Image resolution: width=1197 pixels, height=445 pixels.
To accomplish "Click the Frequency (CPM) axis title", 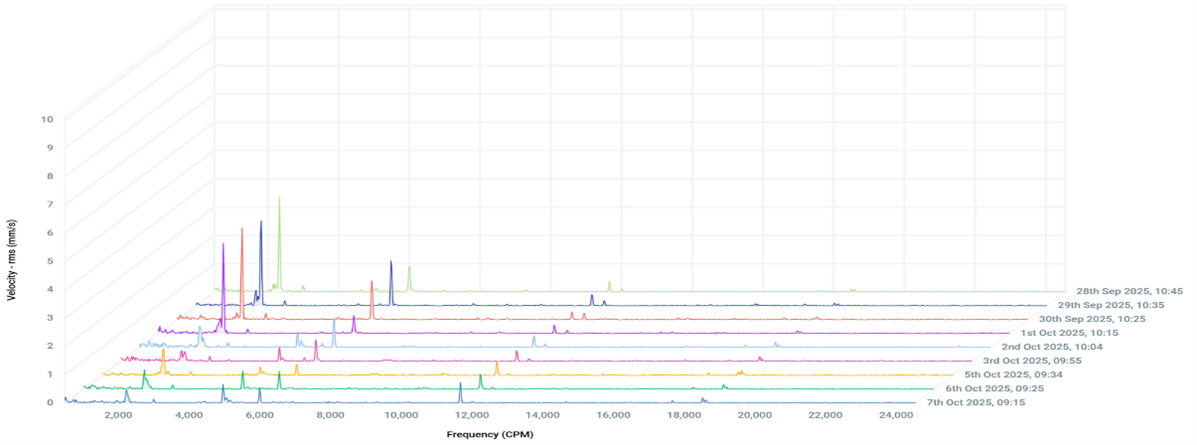I will 490,436.
